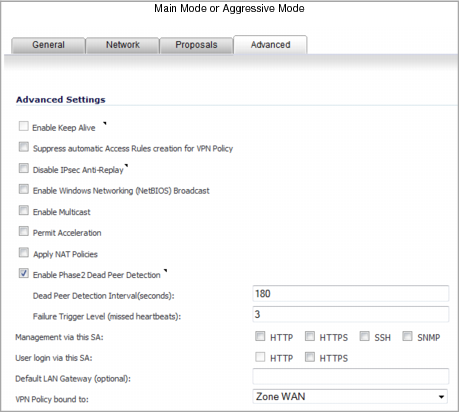Focus the Default LAN Gateway input field
Image resolution: width=460 pixels, height=412 pixels.
point(351,376)
